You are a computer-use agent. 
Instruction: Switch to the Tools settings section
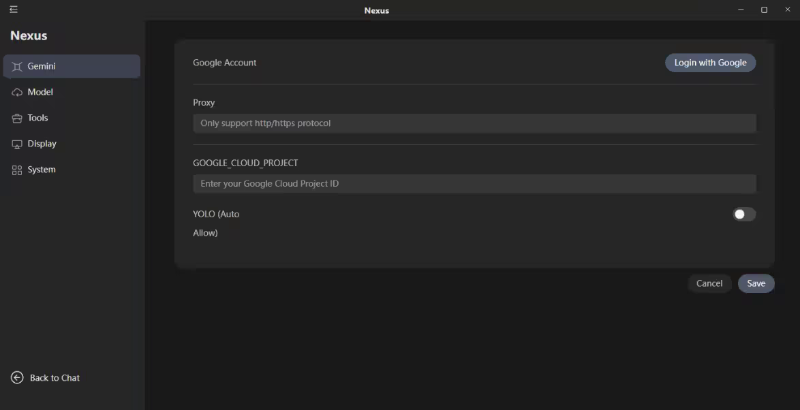pyautogui.click(x=38, y=118)
